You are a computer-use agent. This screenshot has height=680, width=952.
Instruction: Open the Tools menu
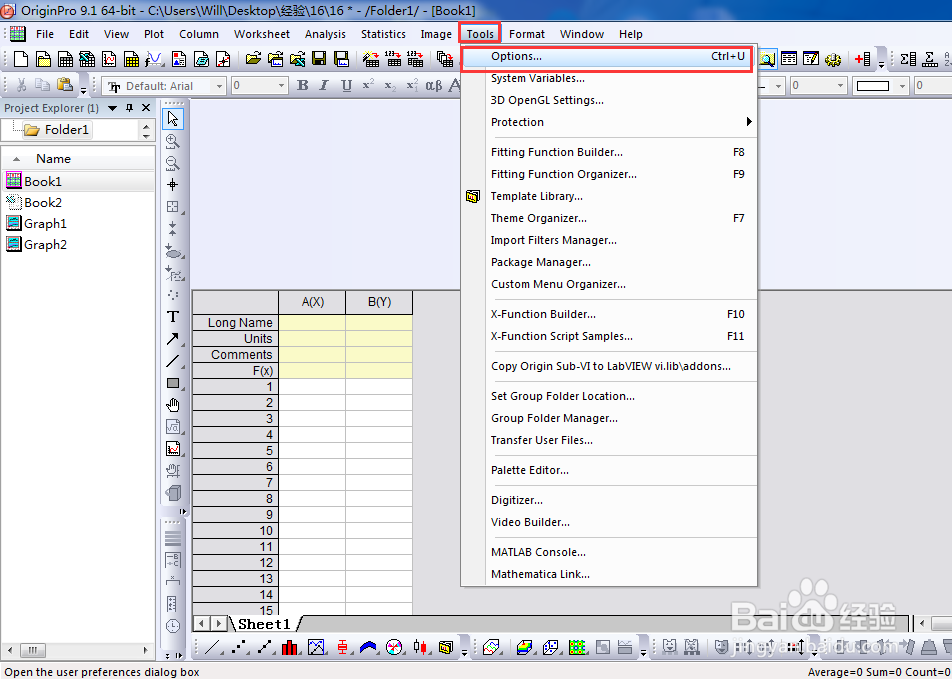click(480, 34)
